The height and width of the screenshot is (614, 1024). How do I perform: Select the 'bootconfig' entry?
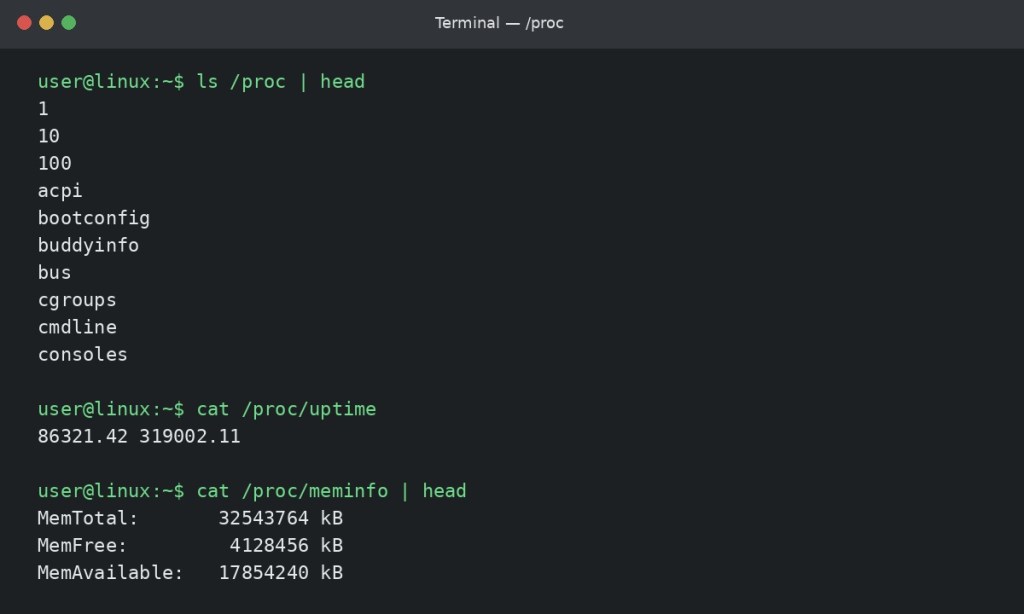pos(94,218)
